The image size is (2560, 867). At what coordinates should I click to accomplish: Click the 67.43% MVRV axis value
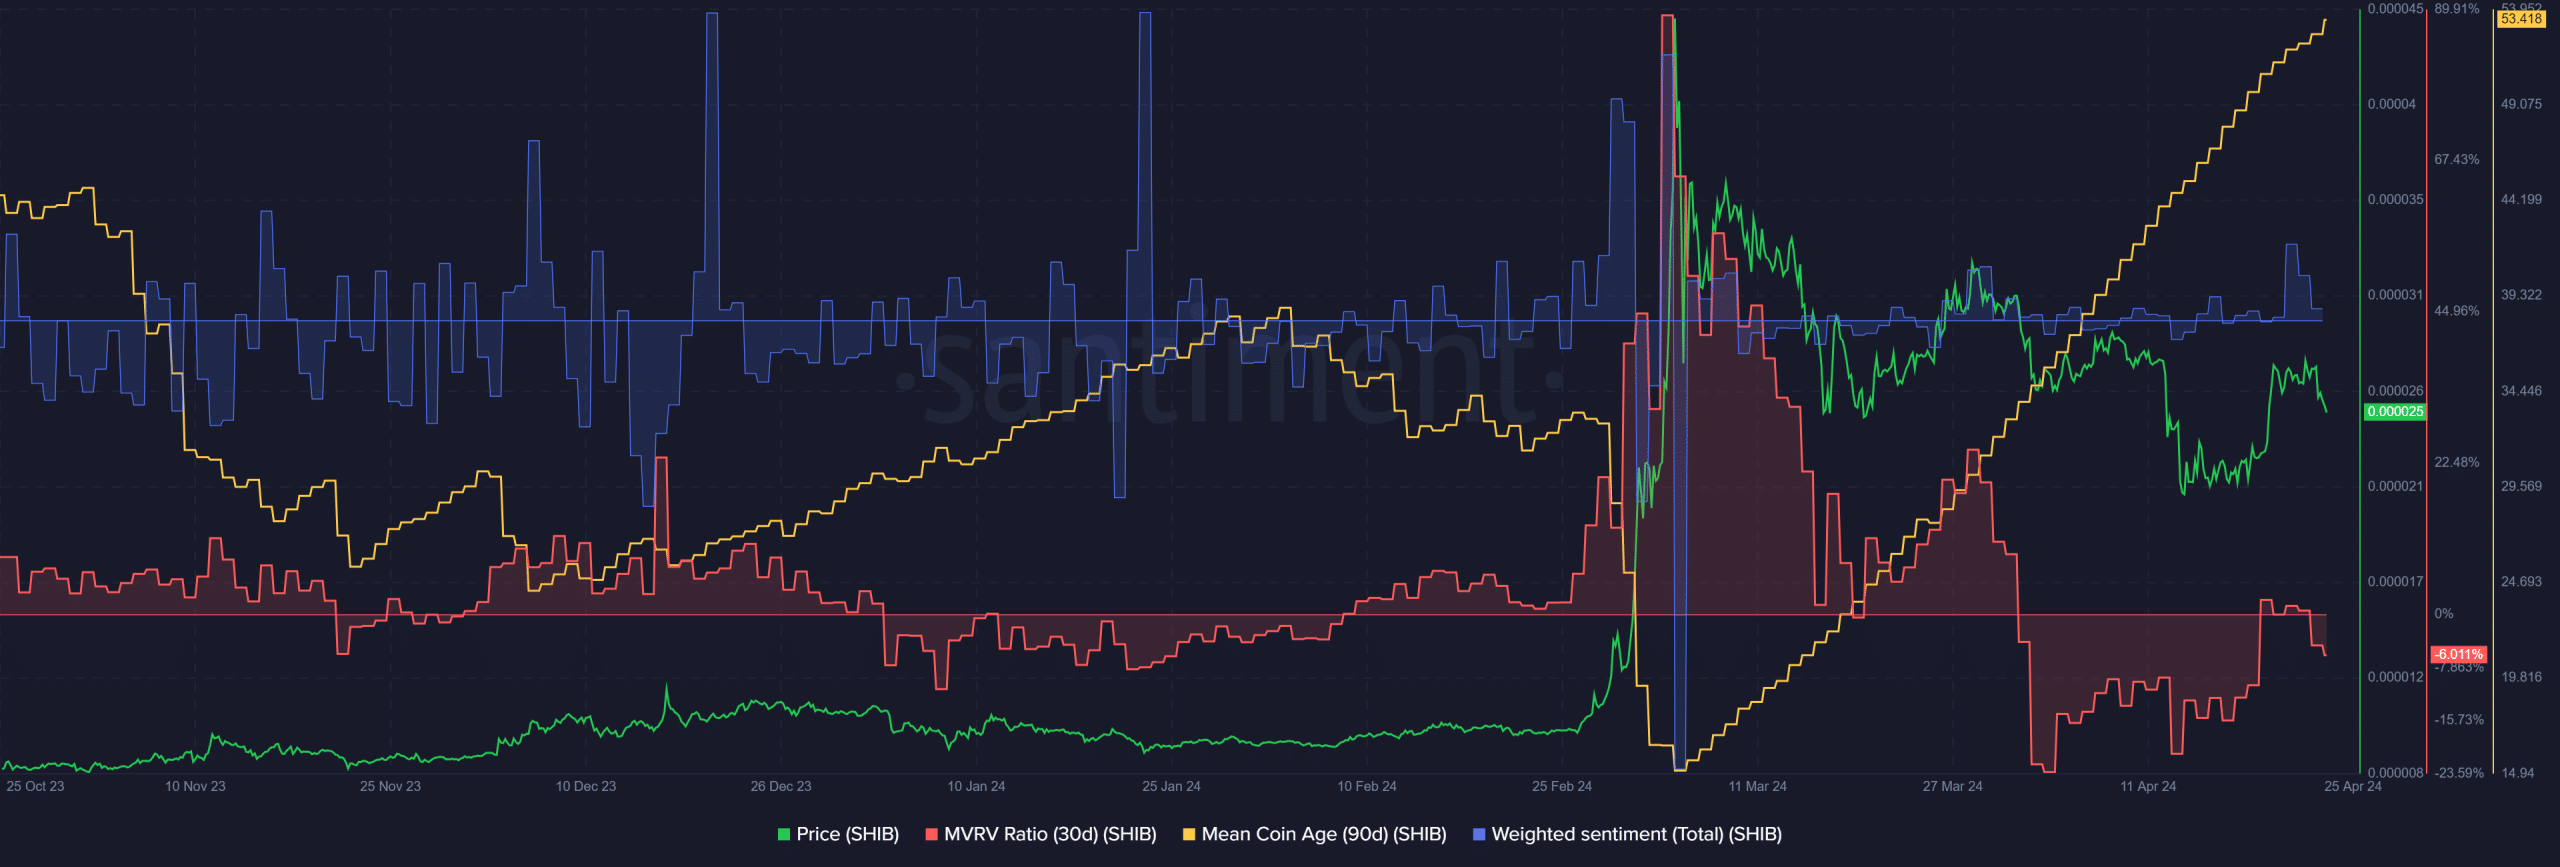click(2457, 159)
